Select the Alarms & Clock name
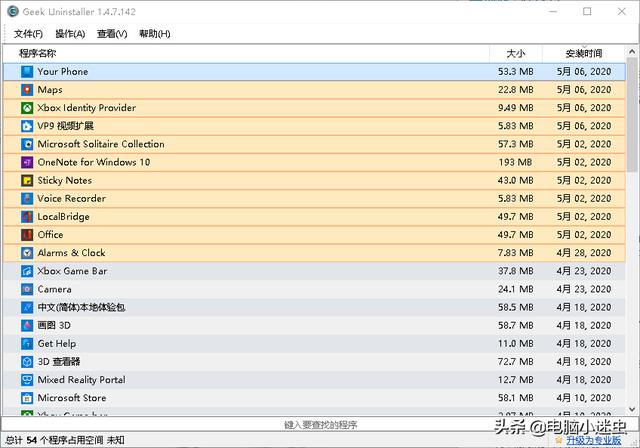This screenshot has height=448, width=640. (x=71, y=253)
